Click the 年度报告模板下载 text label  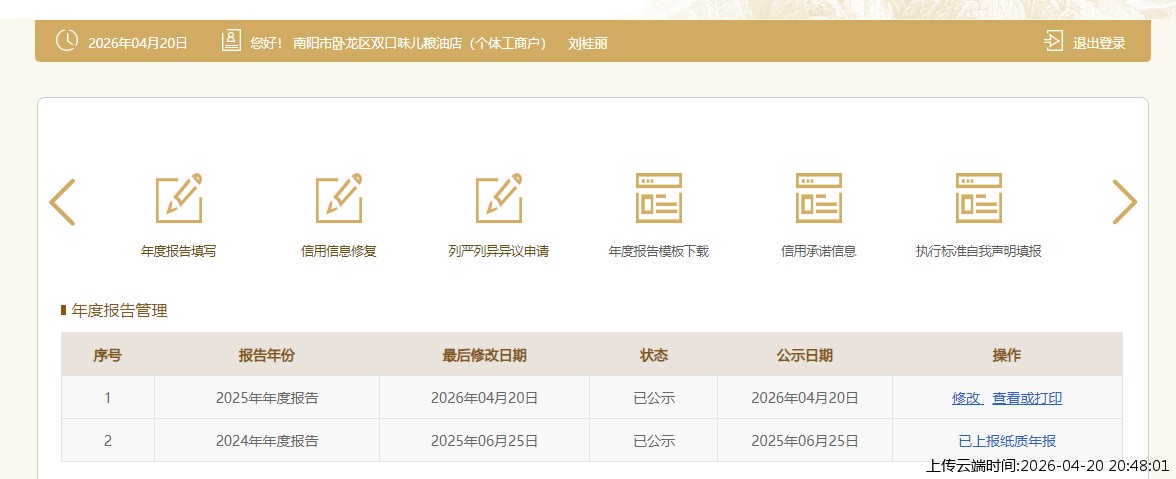point(659,252)
